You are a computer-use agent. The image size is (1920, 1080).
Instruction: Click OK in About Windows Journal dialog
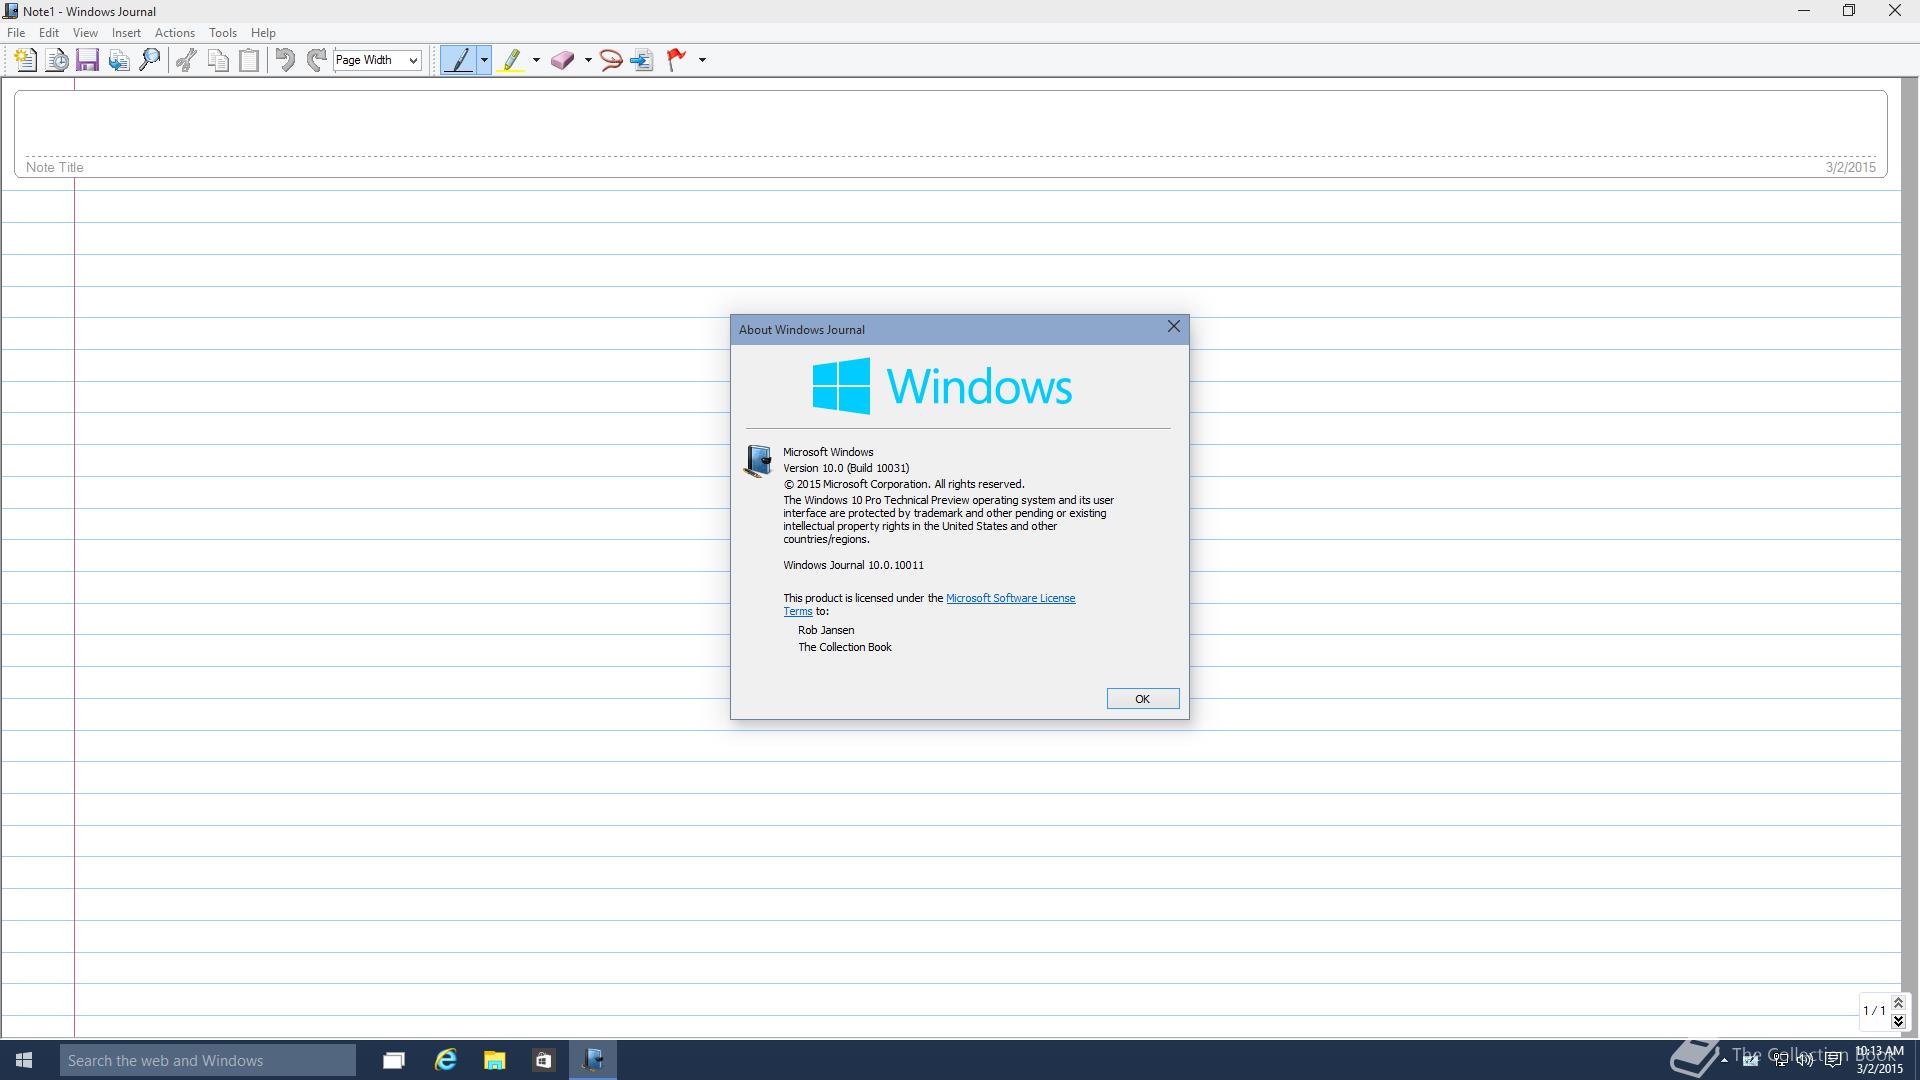click(x=1142, y=699)
